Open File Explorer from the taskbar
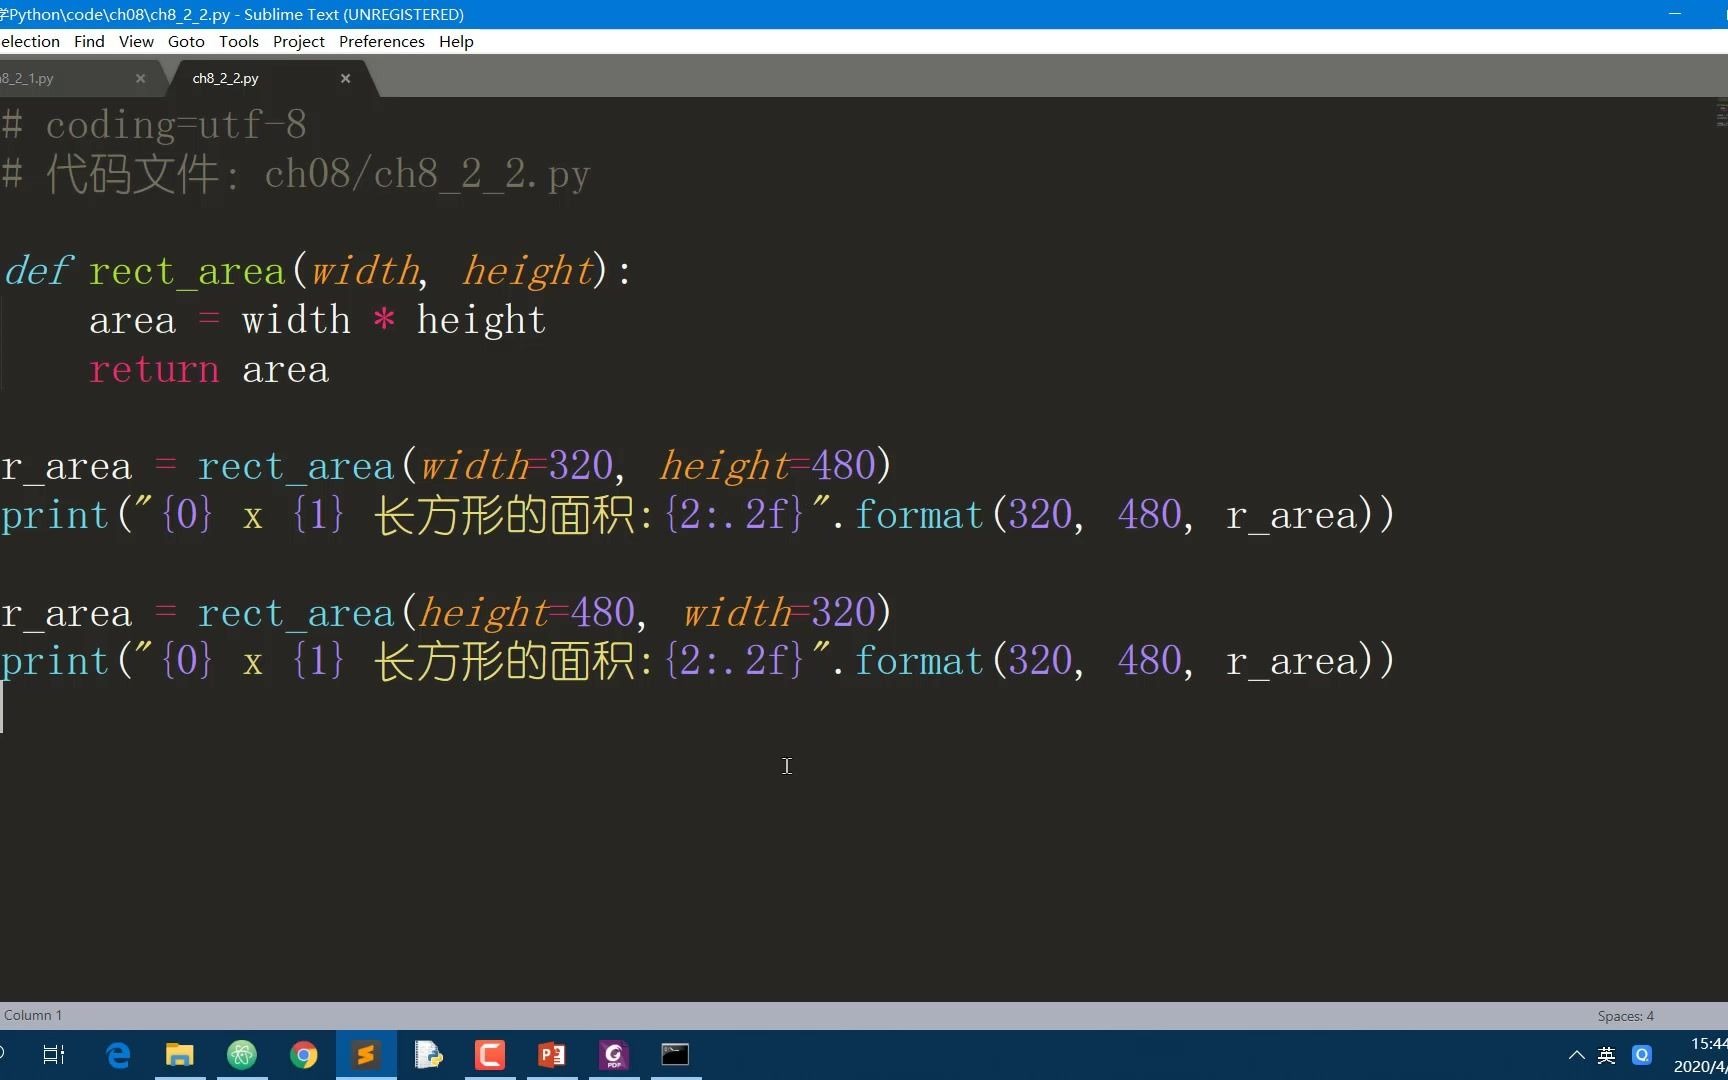The image size is (1728, 1080). pyautogui.click(x=180, y=1055)
